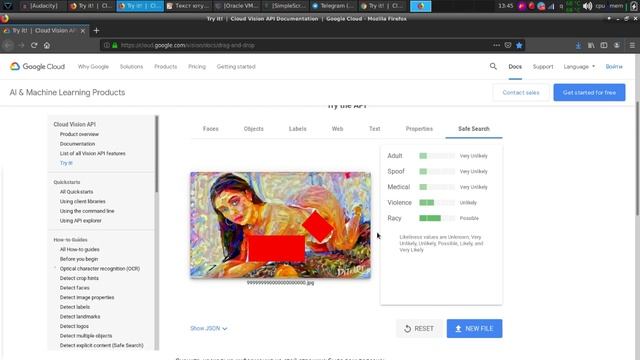
Task: Click the NEW FILE upload button
Action: (x=474, y=329)
